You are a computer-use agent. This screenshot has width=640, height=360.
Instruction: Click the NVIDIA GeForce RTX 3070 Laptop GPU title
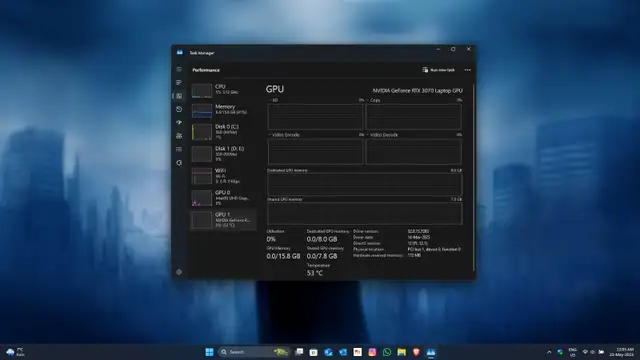point(418,91)
